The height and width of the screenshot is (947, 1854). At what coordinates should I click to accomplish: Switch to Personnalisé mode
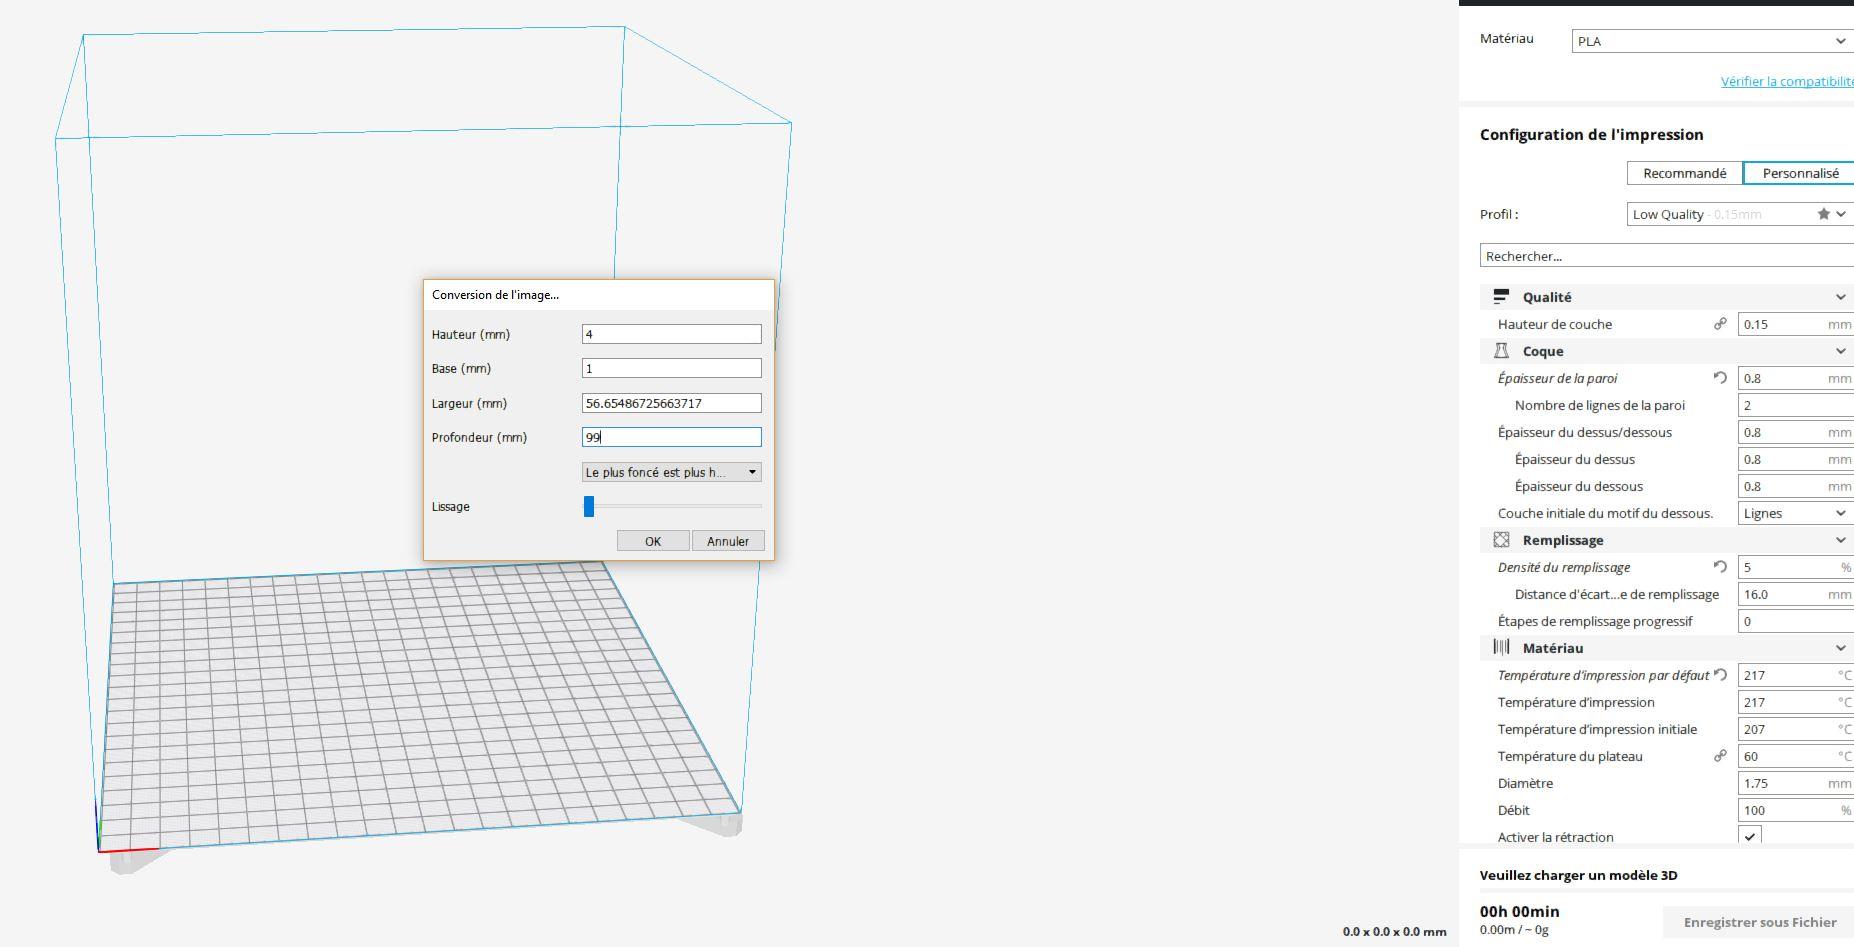pos(1799,173)
